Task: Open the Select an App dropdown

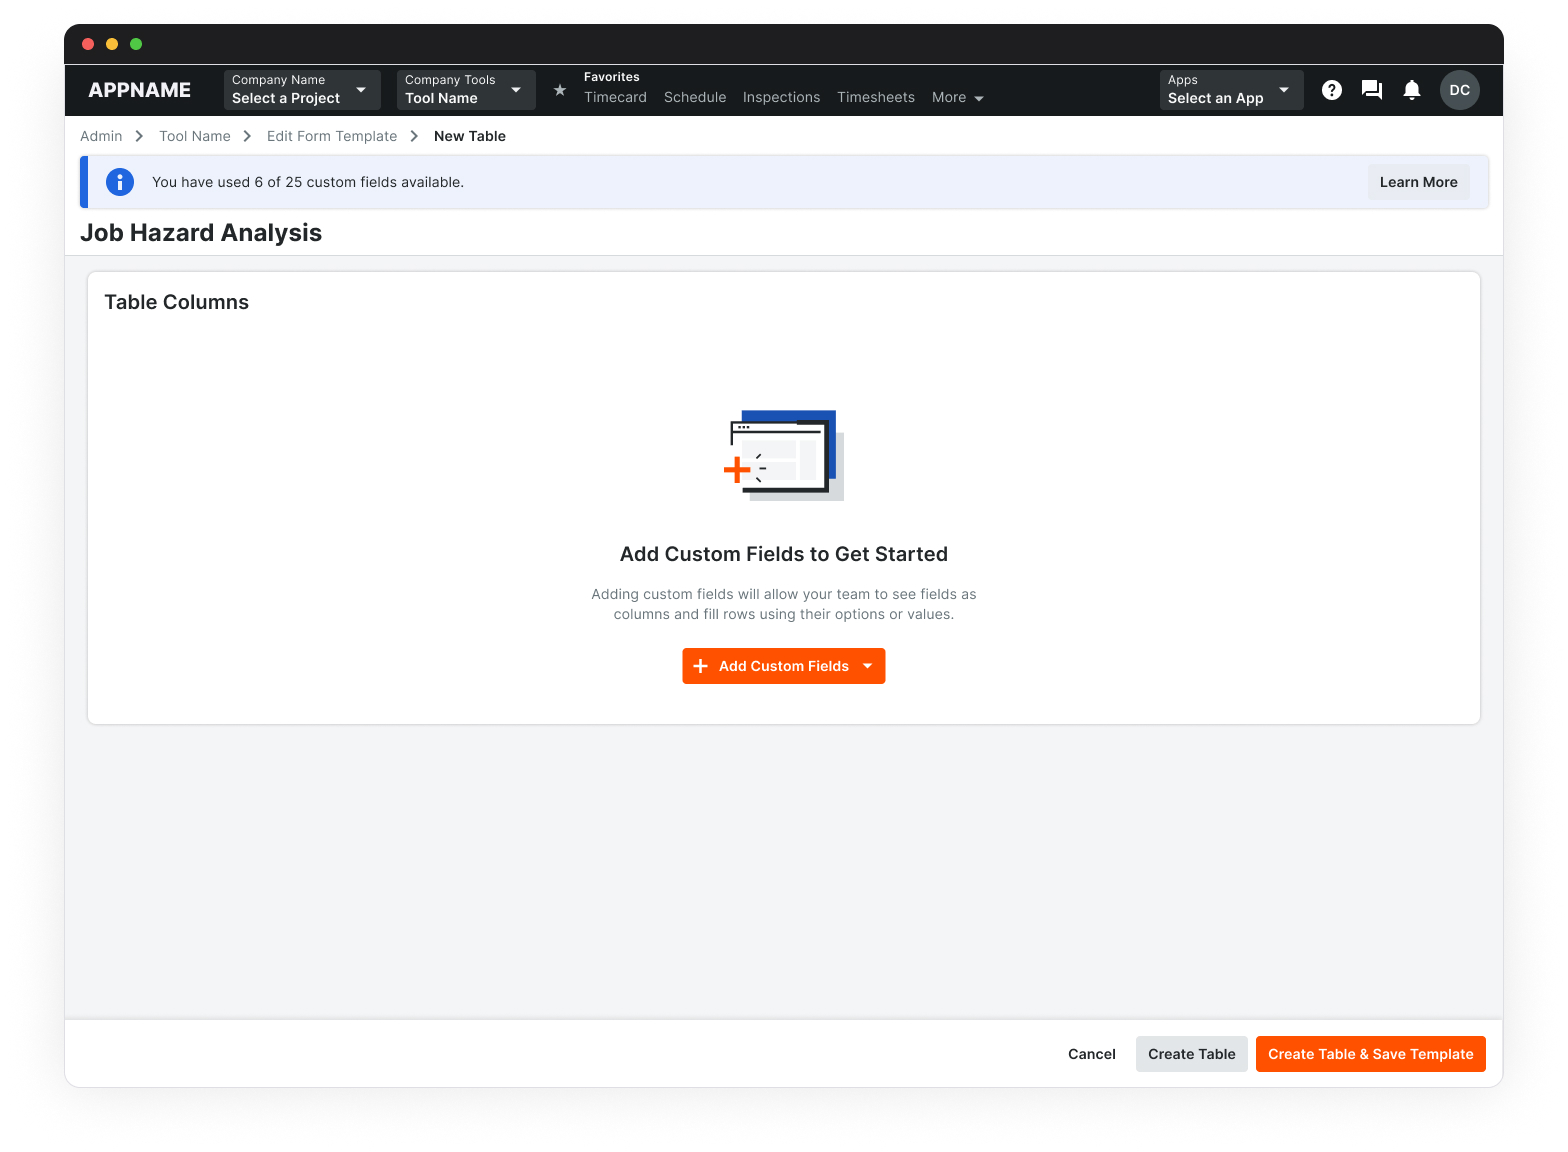Action: point(1230,90)
